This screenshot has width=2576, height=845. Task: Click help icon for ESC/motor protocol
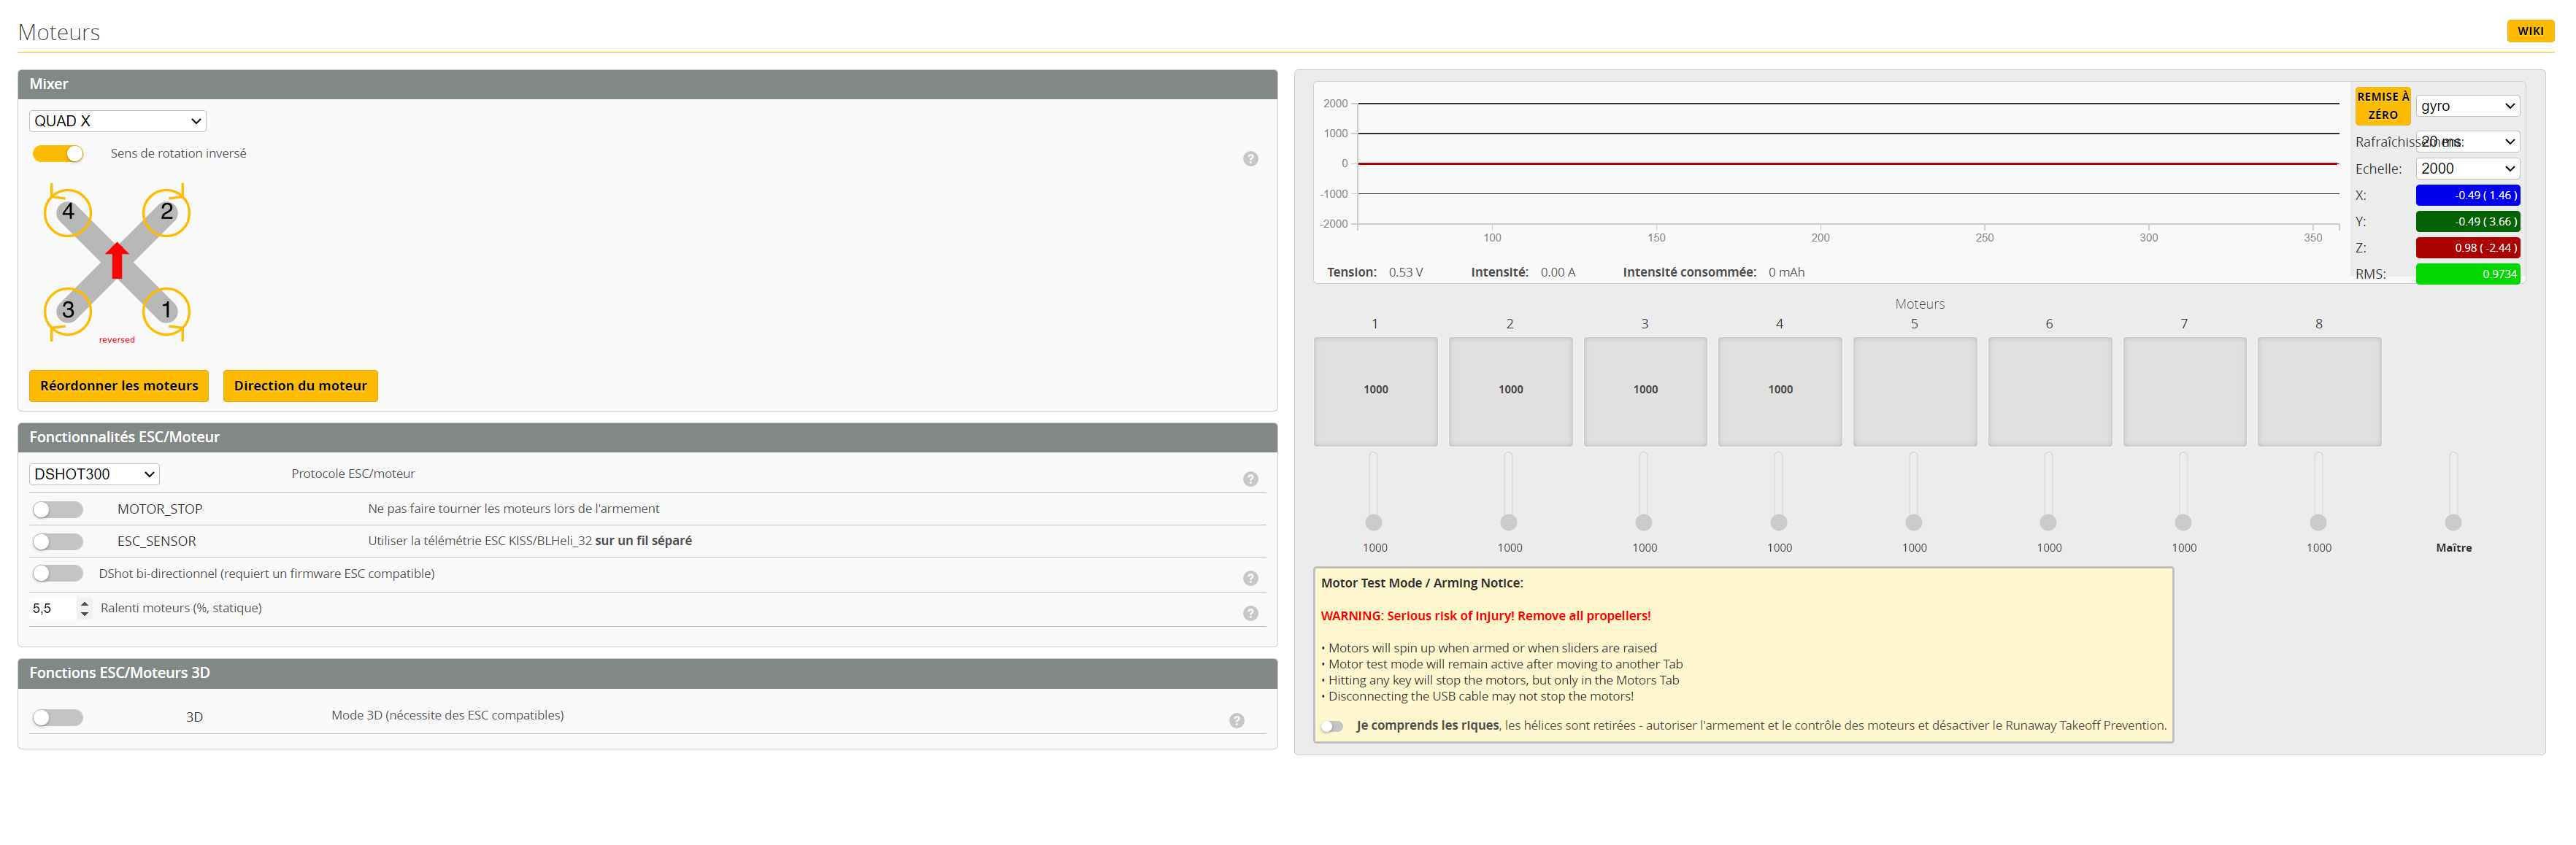coord(1250,479)
